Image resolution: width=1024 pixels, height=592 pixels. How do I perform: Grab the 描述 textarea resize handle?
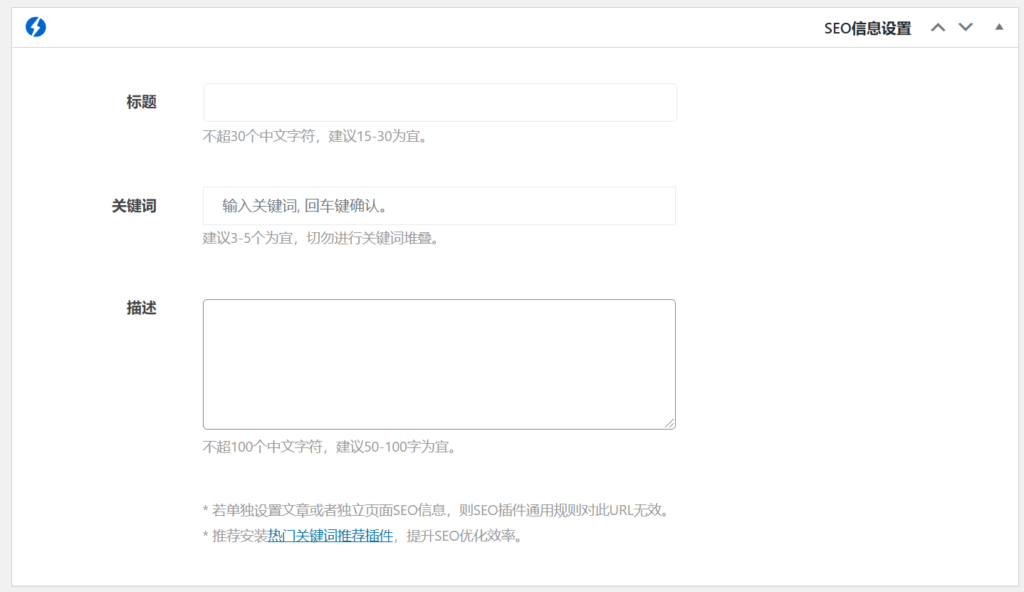(x=669, y=423)
